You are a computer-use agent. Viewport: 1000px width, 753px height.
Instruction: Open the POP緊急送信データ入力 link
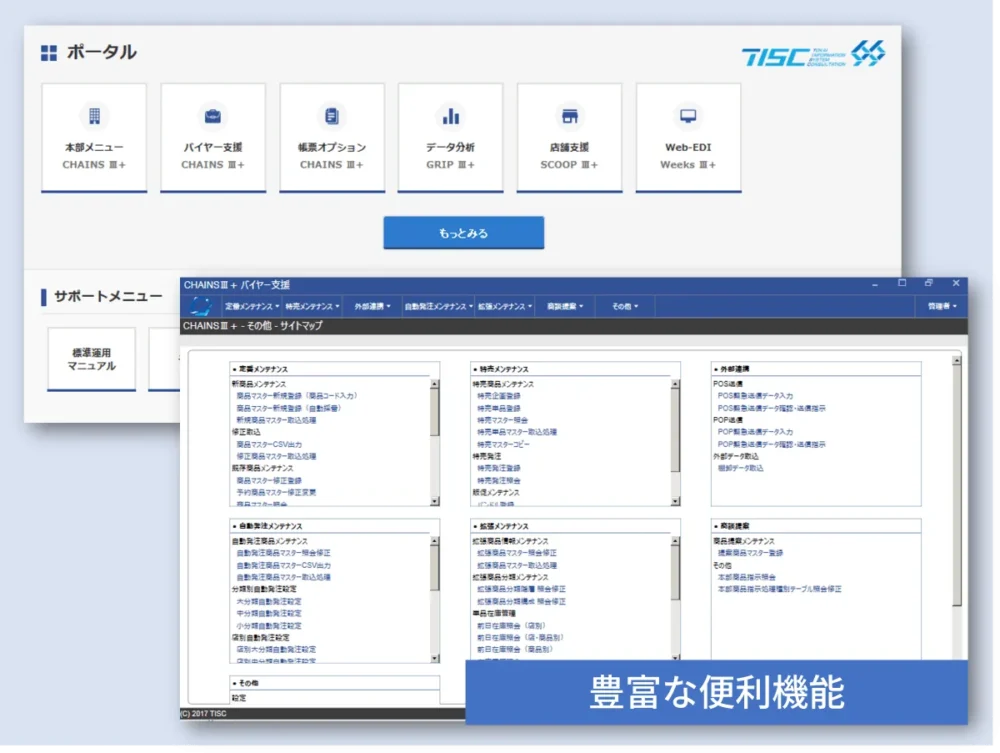pos(755,432)
